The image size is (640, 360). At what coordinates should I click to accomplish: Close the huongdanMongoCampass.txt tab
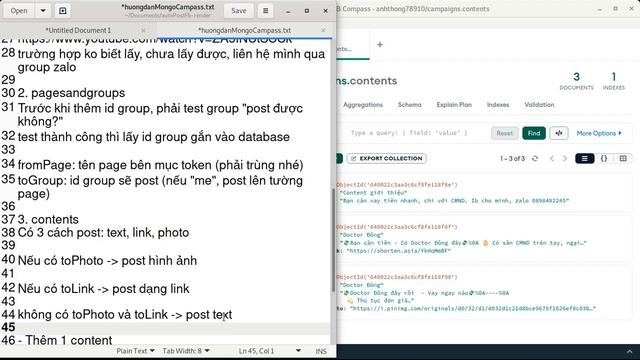[x=323, y=30]
